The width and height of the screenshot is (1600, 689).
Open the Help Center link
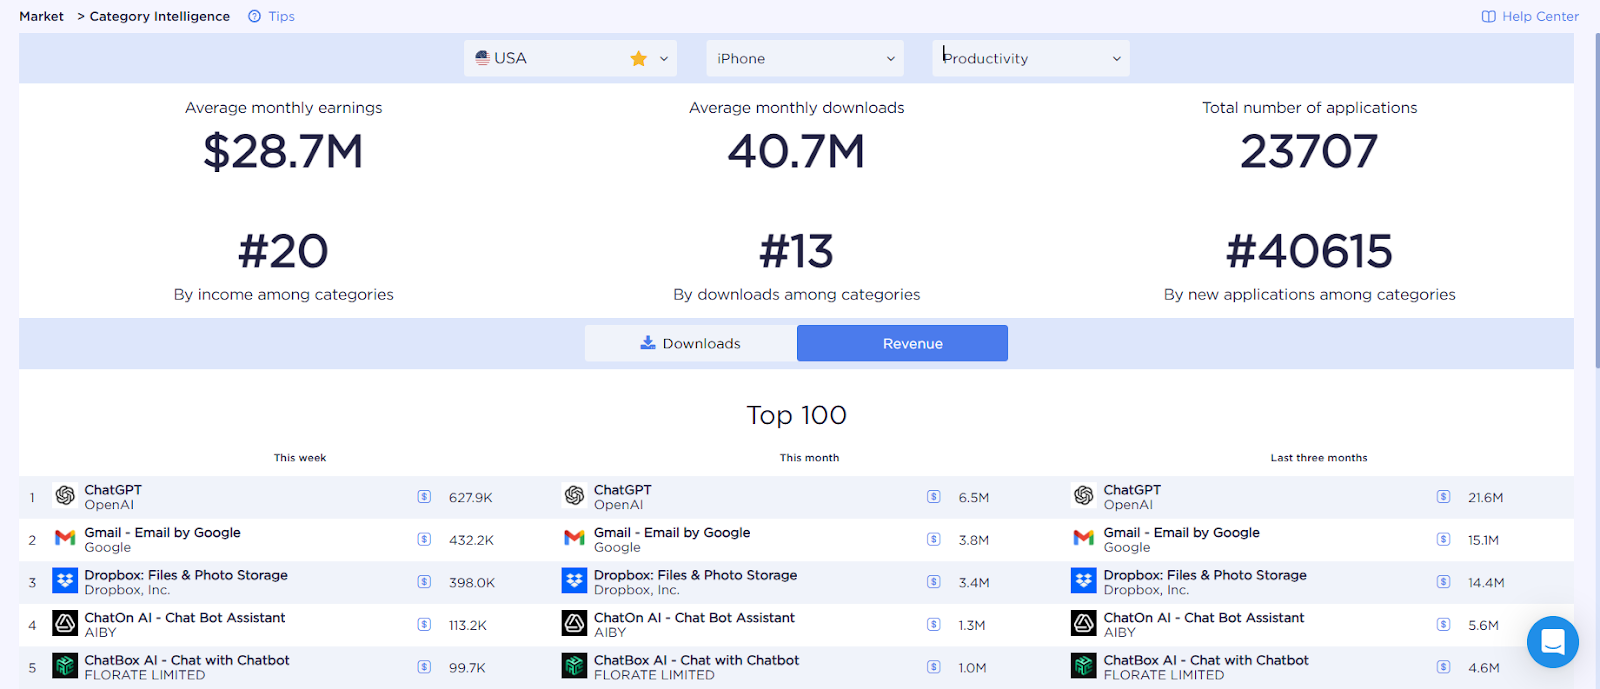click(1540, 16)
